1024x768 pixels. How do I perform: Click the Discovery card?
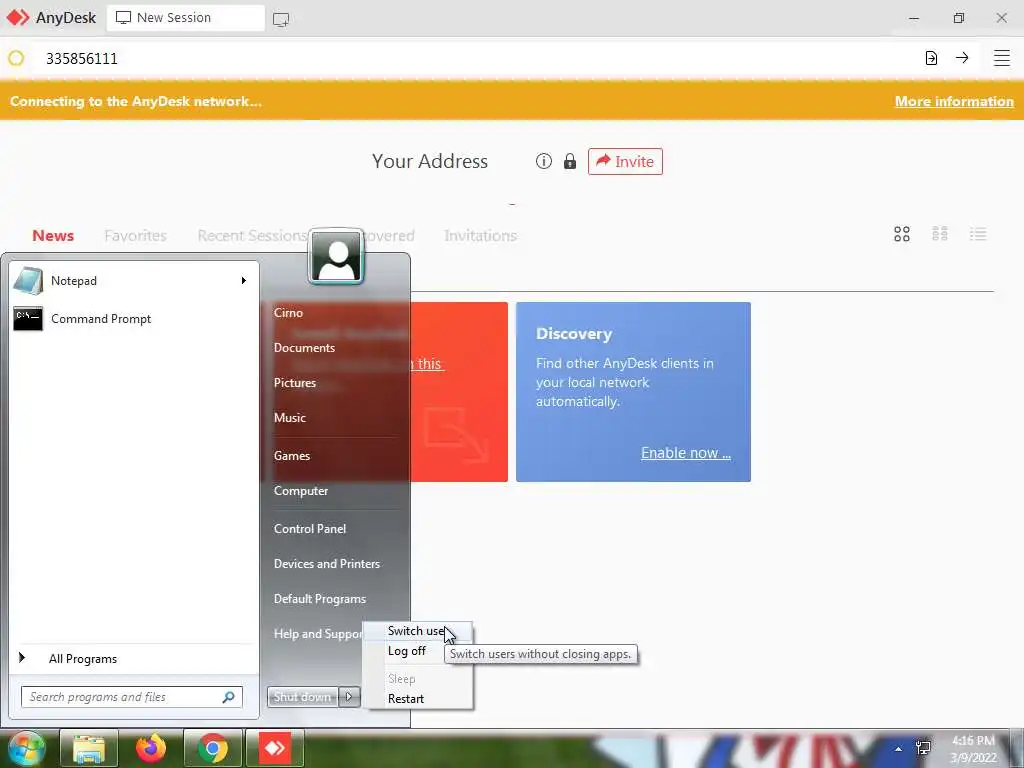click(x=633, y=392)
